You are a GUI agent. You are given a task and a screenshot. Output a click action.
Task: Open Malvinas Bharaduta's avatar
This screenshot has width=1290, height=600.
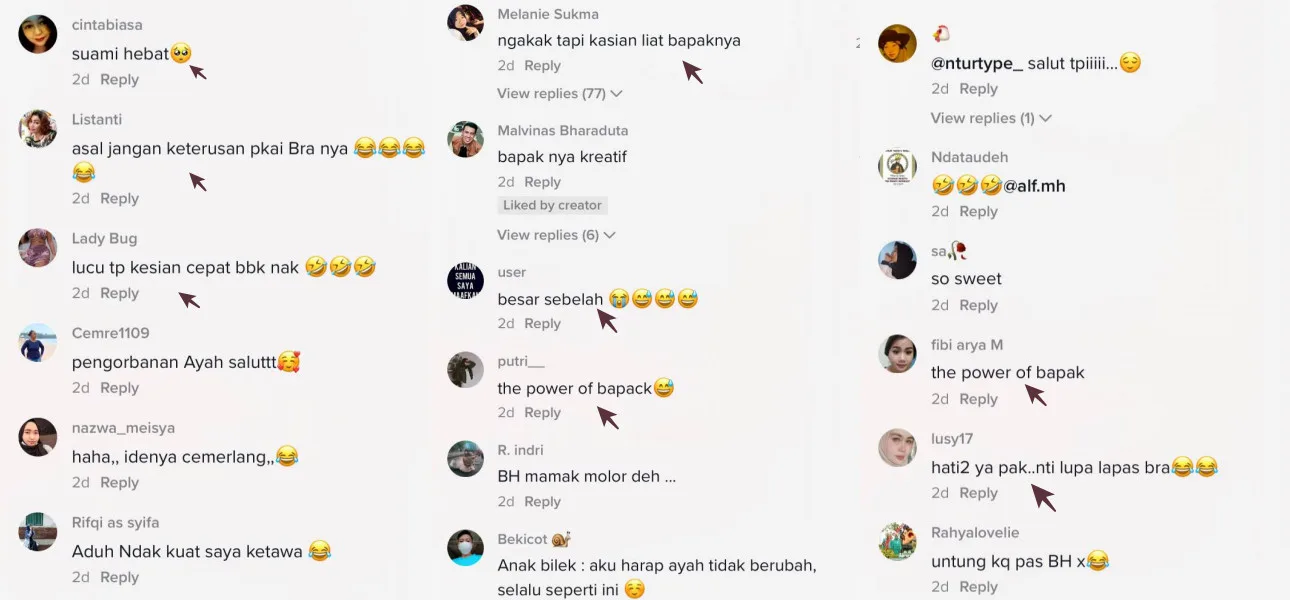point(465,140)
